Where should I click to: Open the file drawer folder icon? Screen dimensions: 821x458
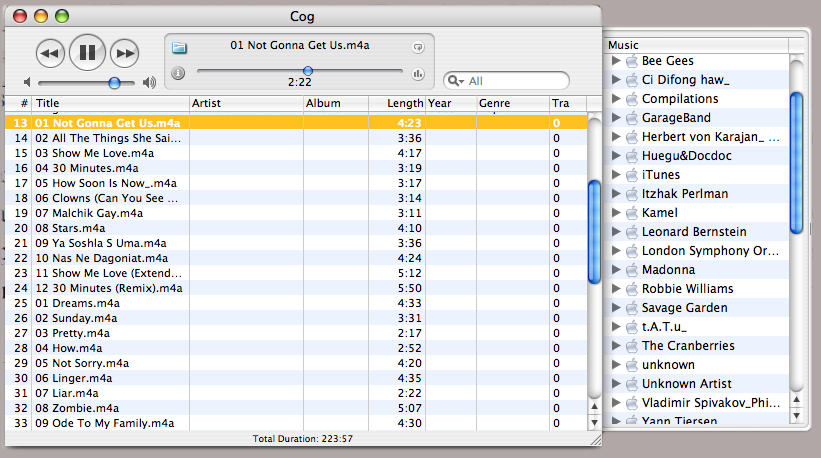[179, 48]
